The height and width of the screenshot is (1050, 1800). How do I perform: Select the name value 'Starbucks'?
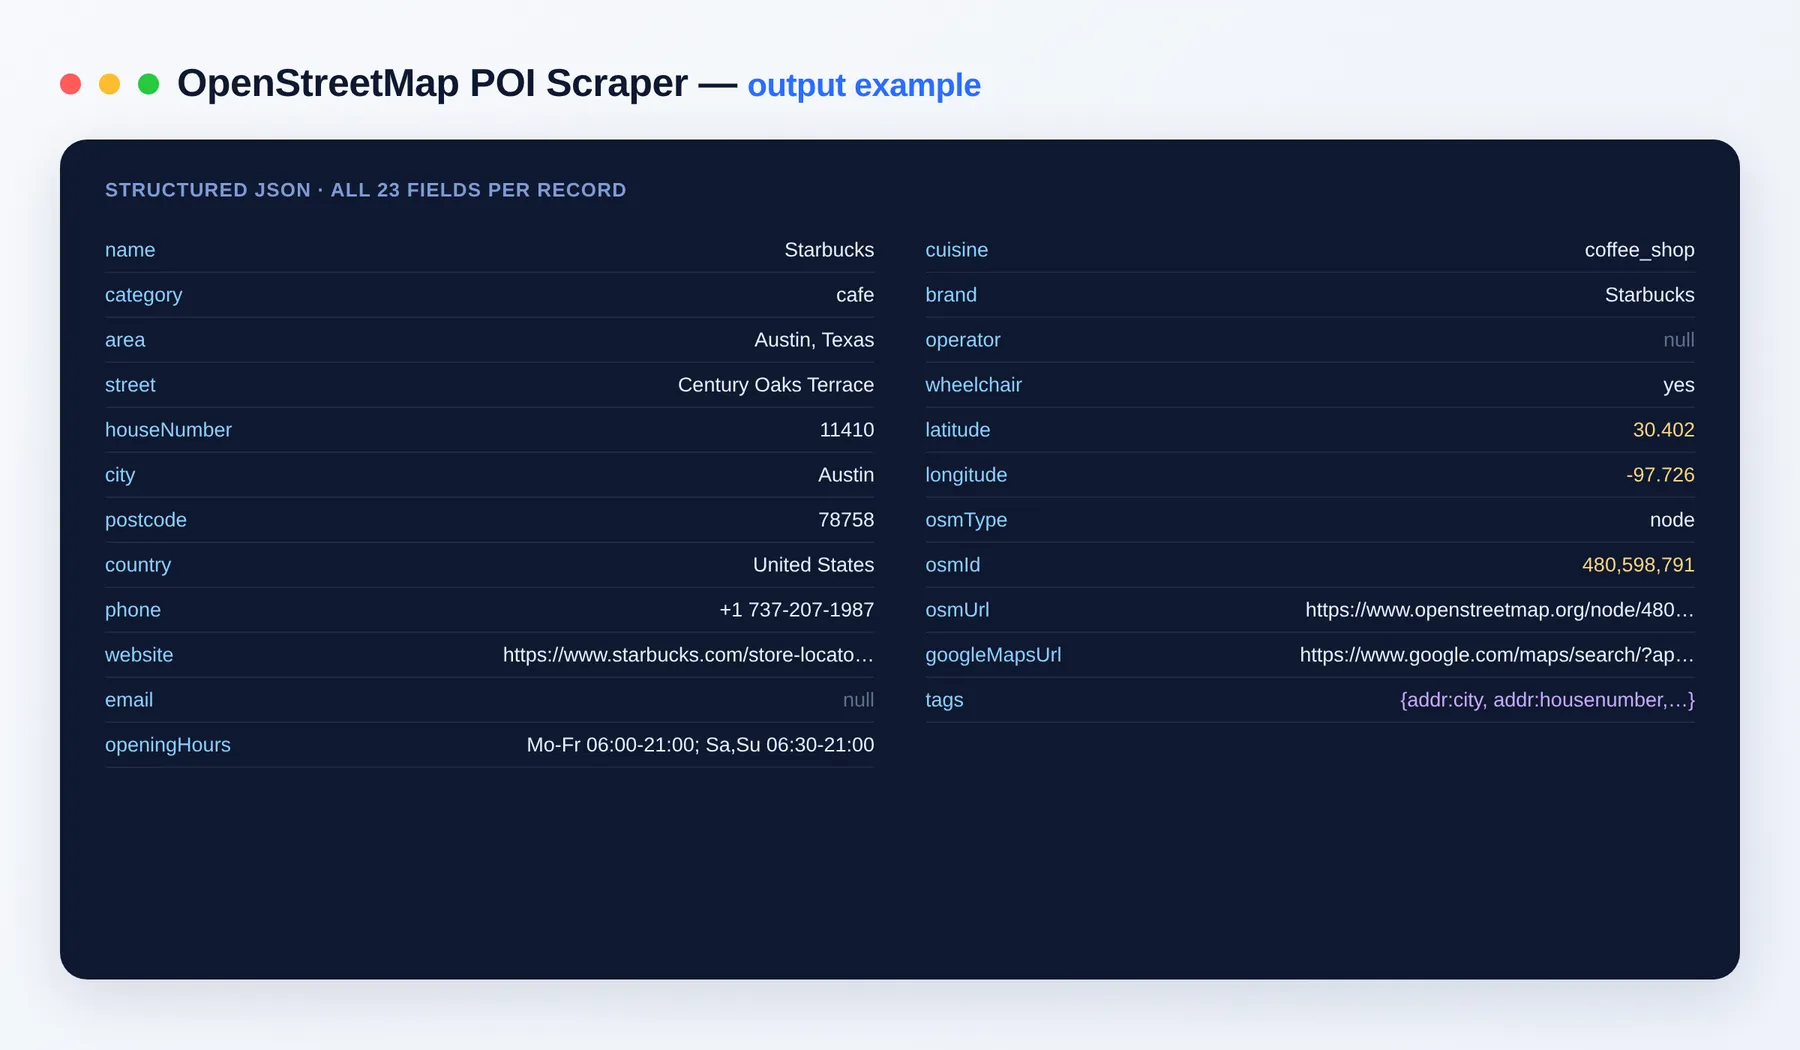(829, 250)
